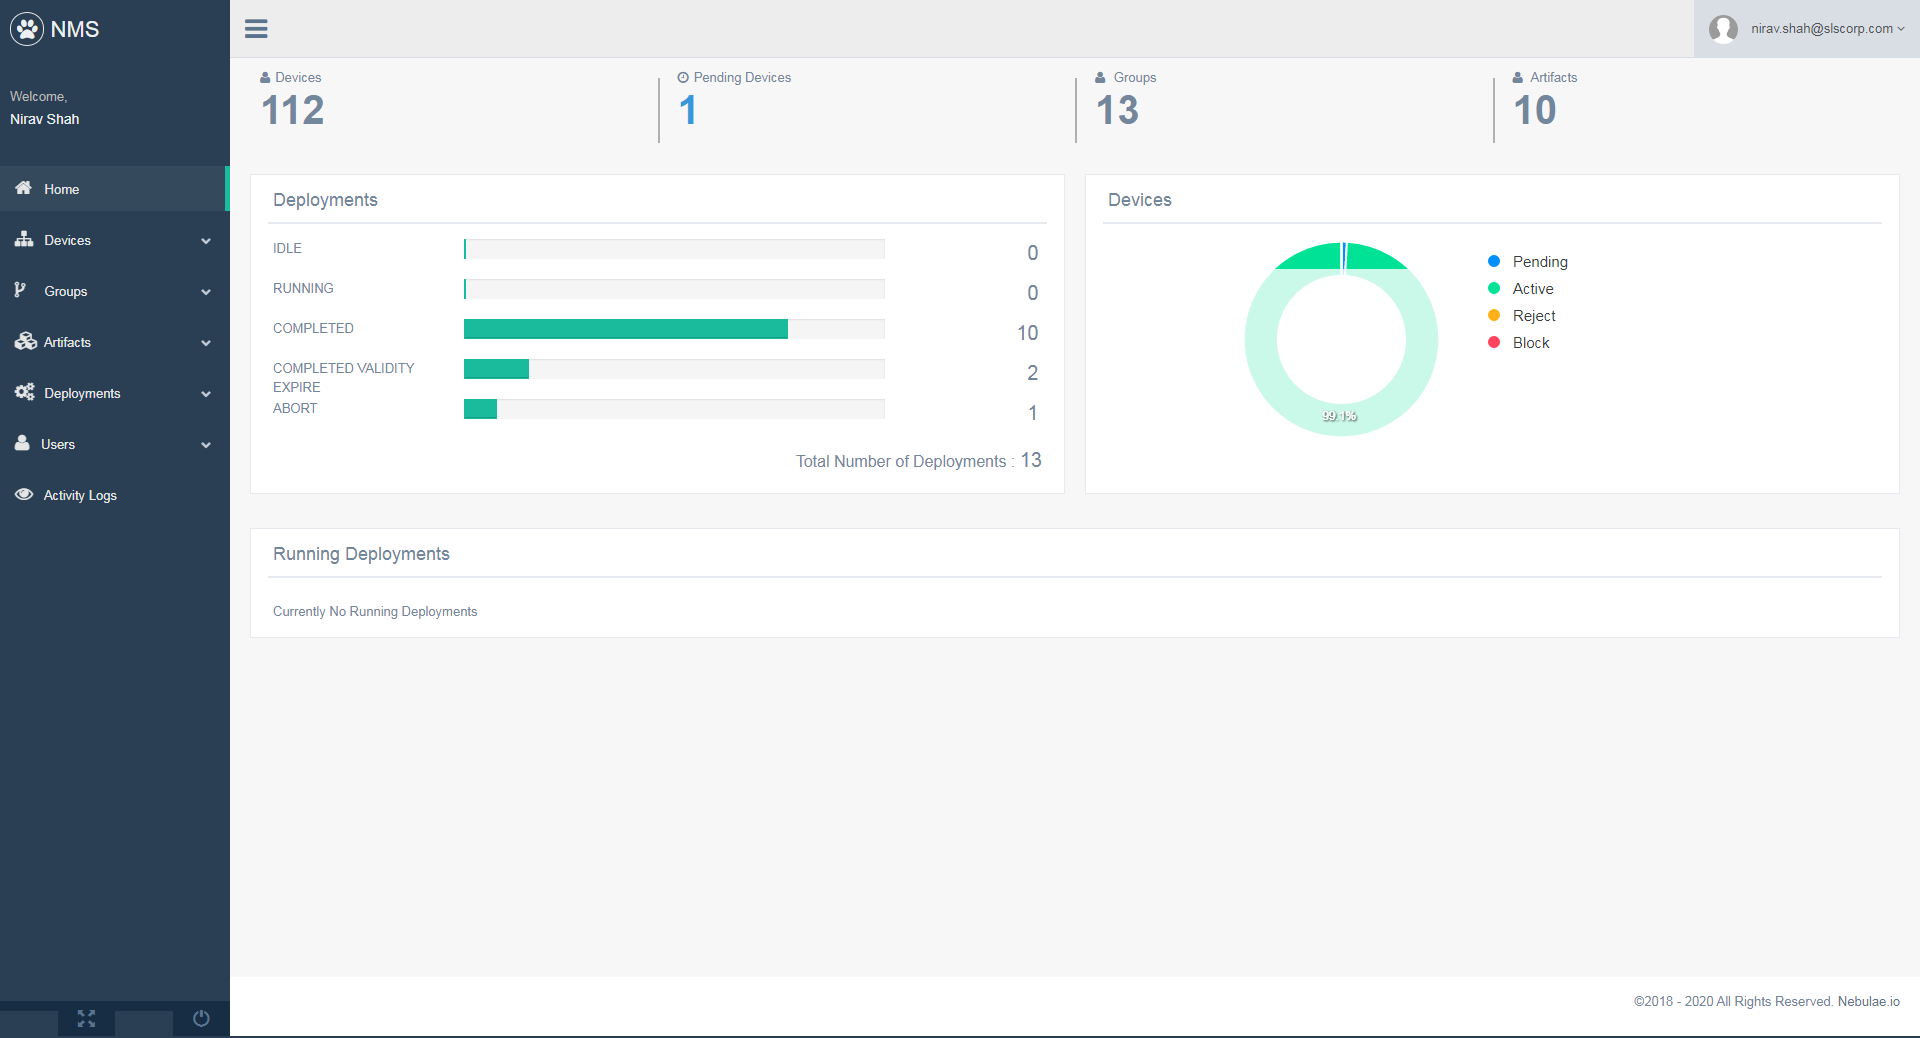Expand the Deployments sidebar chevron
The image size is (1920, 1038).
tap(206, 394)
